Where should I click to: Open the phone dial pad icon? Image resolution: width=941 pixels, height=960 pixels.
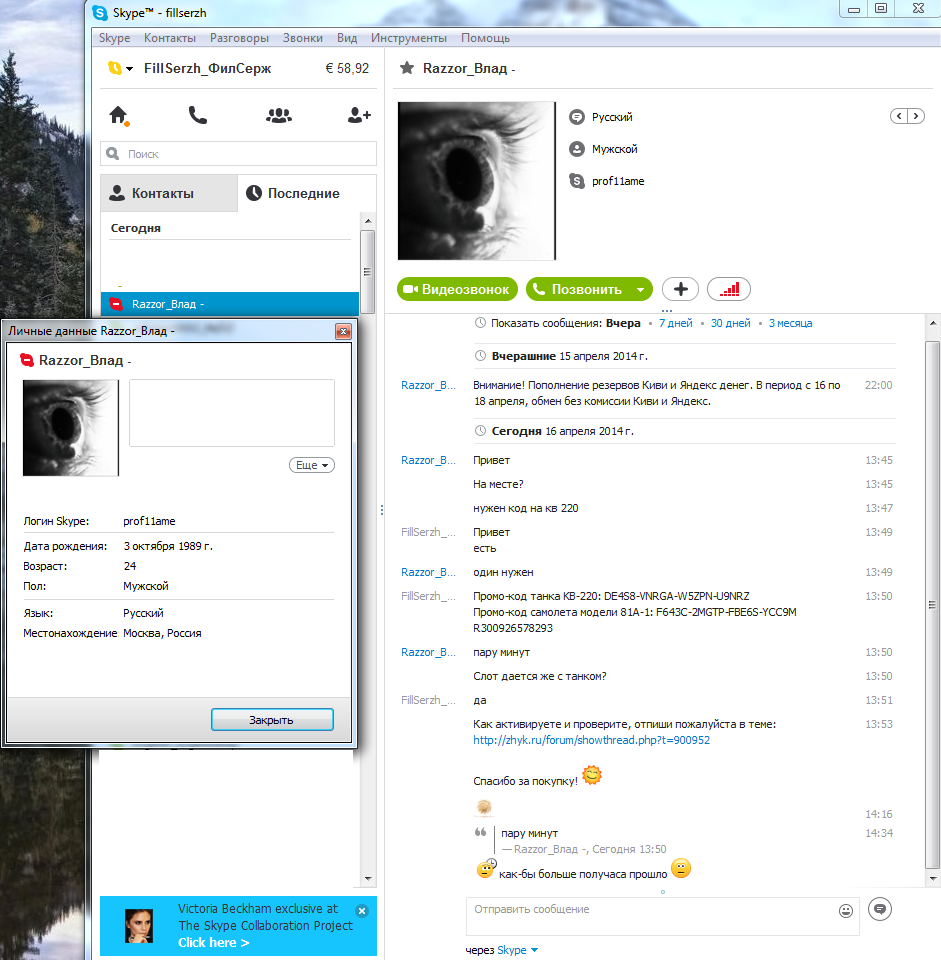pyautogui.click(x=197, y=115)
